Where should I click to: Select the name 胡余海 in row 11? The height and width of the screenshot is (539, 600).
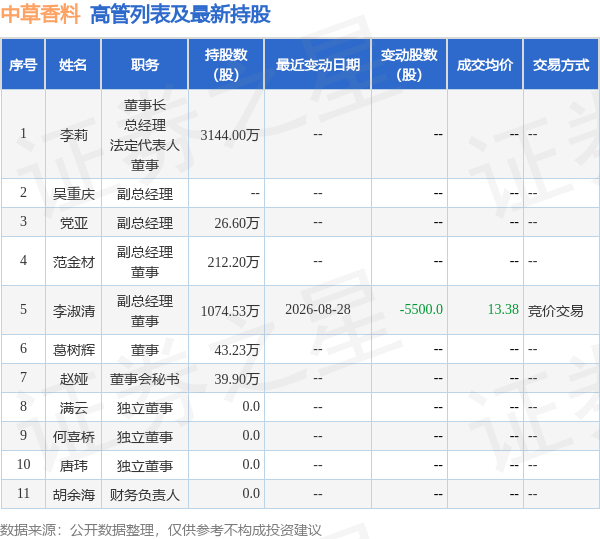(x=73, y=495)
